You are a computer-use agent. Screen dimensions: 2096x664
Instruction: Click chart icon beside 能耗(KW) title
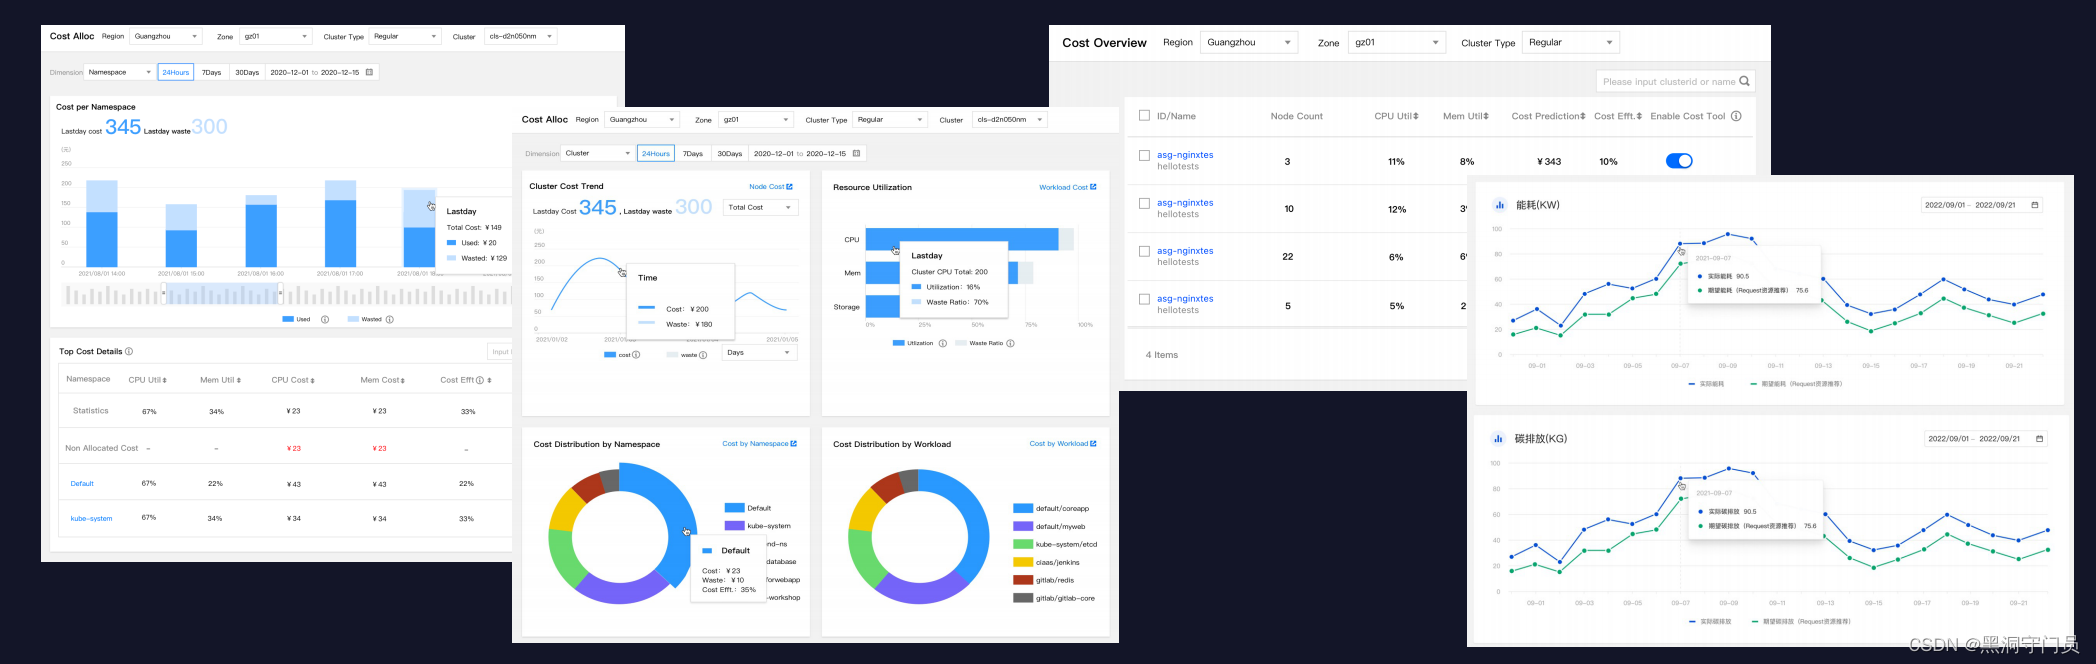(1499, 205)
